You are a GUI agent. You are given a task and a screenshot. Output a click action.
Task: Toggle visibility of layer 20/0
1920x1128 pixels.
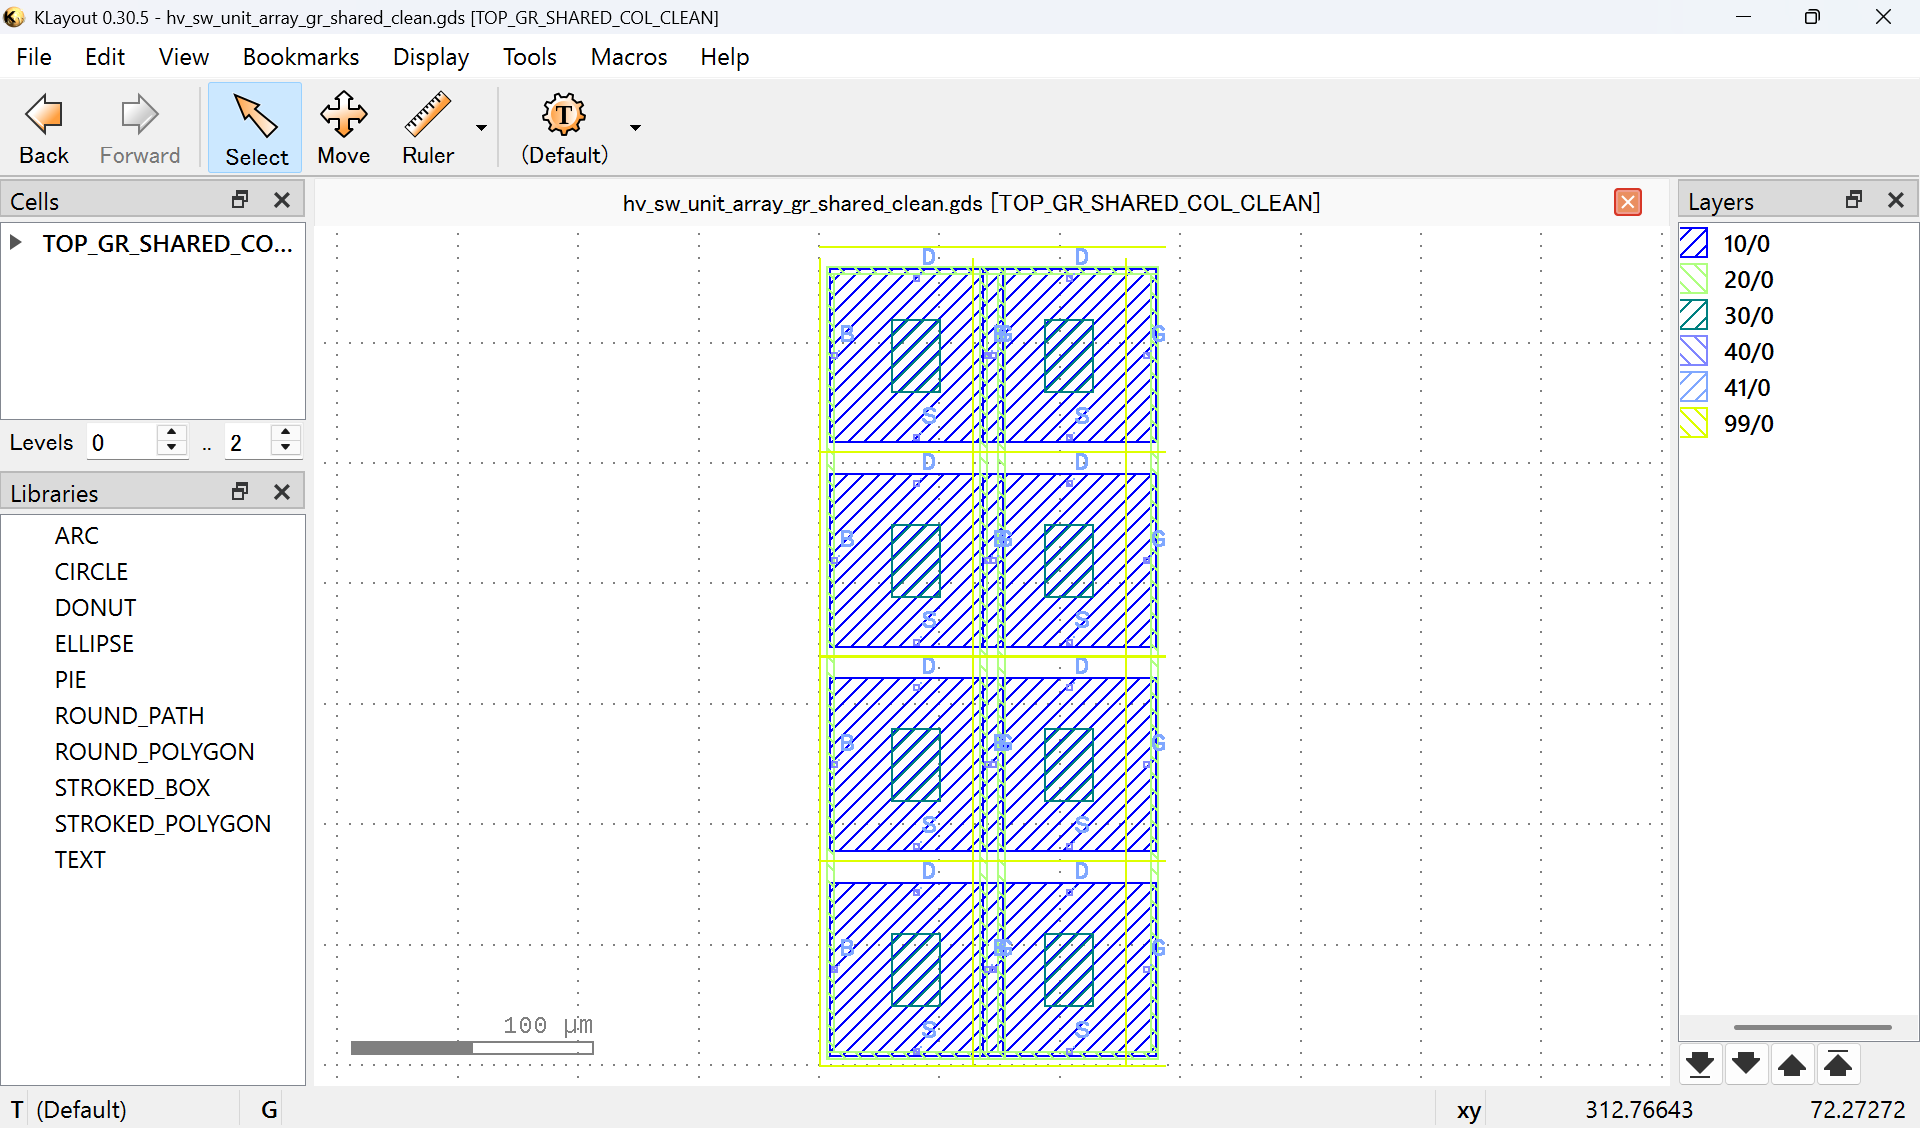tap(1695, 279)
